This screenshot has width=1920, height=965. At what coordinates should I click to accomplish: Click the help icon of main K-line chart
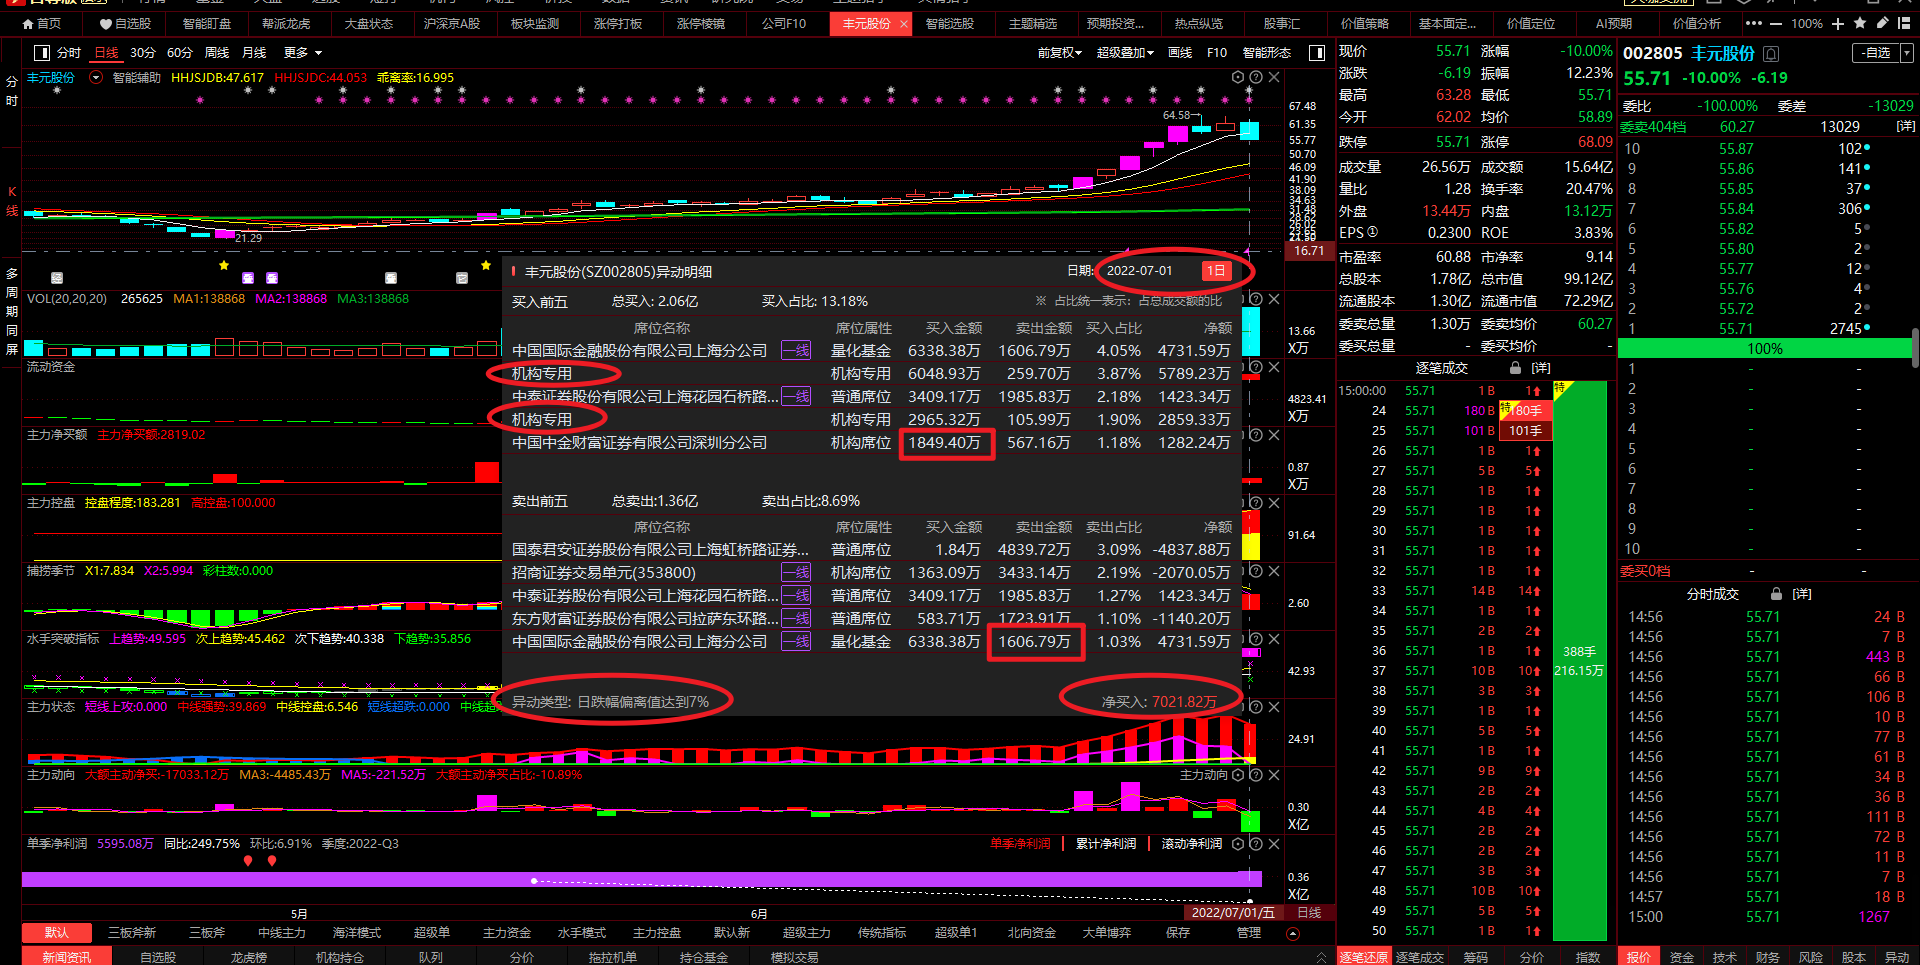(1256, 77)
